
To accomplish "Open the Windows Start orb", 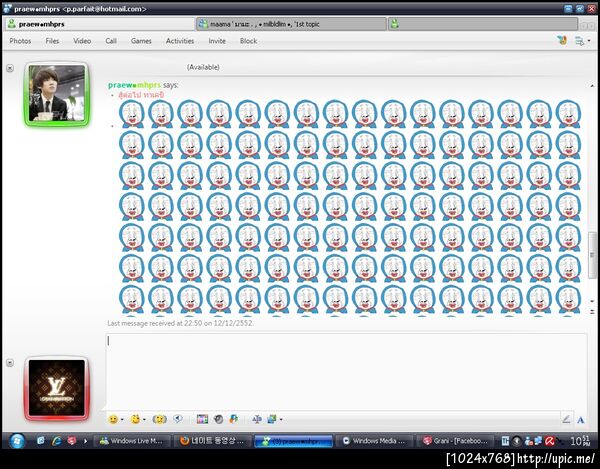I will [16, 441].
